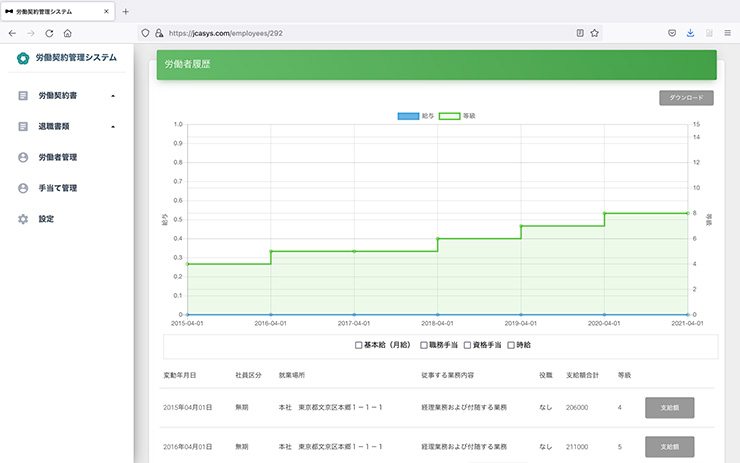Click the 設定 gear icon

pos(23,219)
